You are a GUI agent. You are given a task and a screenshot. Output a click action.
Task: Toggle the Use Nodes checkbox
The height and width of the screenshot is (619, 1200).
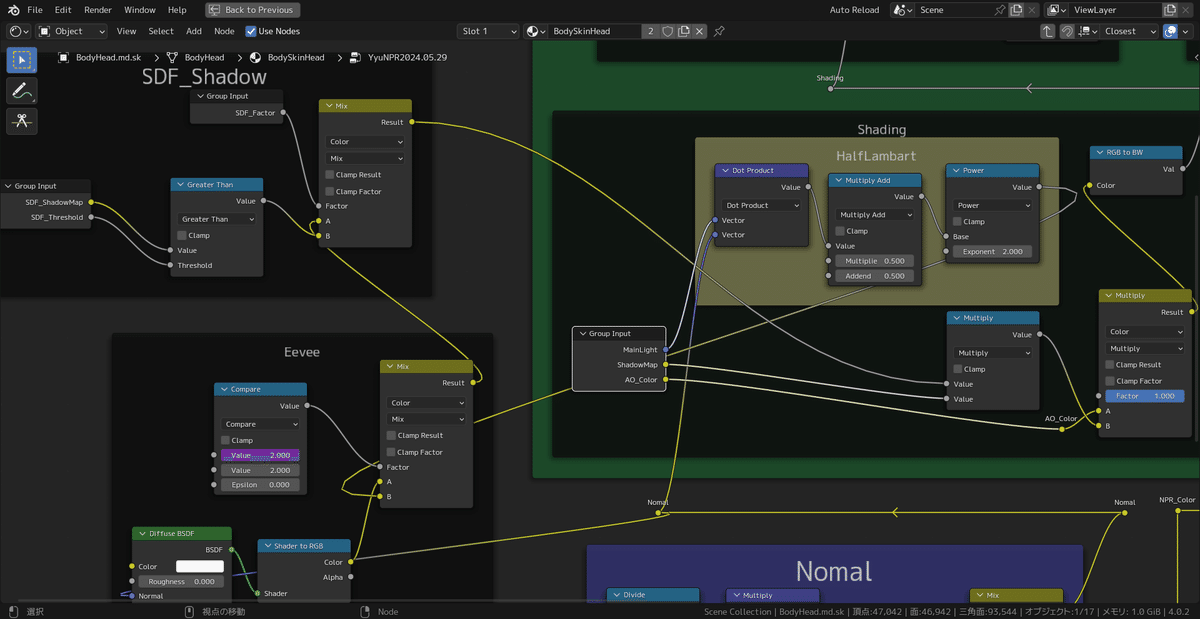point(250,31)
